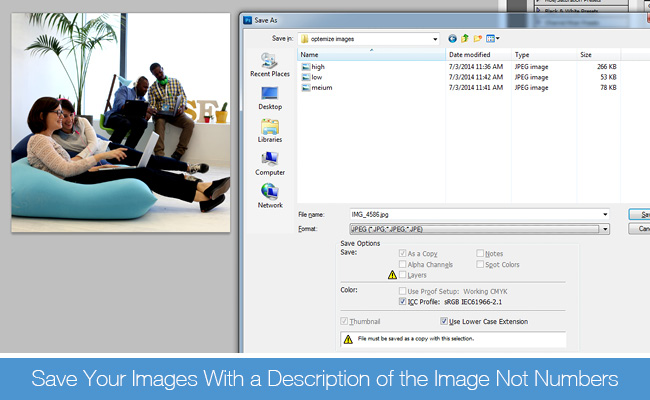650x400 pixels.
Task: Toggle the As a Copy checkbox
Action: 402,254
